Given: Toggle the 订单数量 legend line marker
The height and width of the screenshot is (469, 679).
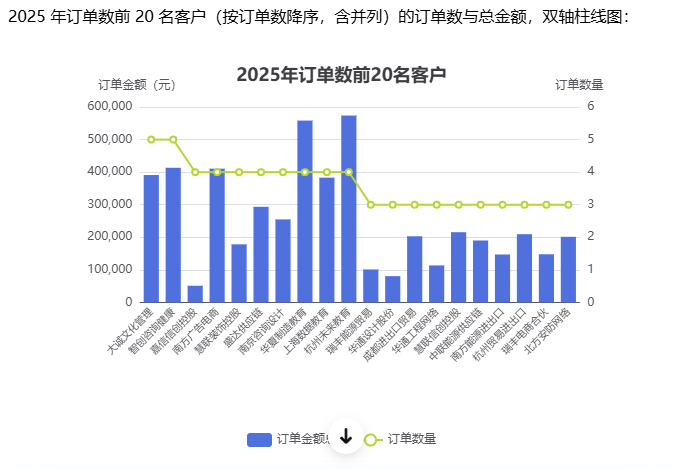Looking at the screenshot, I should coord(371,440).
